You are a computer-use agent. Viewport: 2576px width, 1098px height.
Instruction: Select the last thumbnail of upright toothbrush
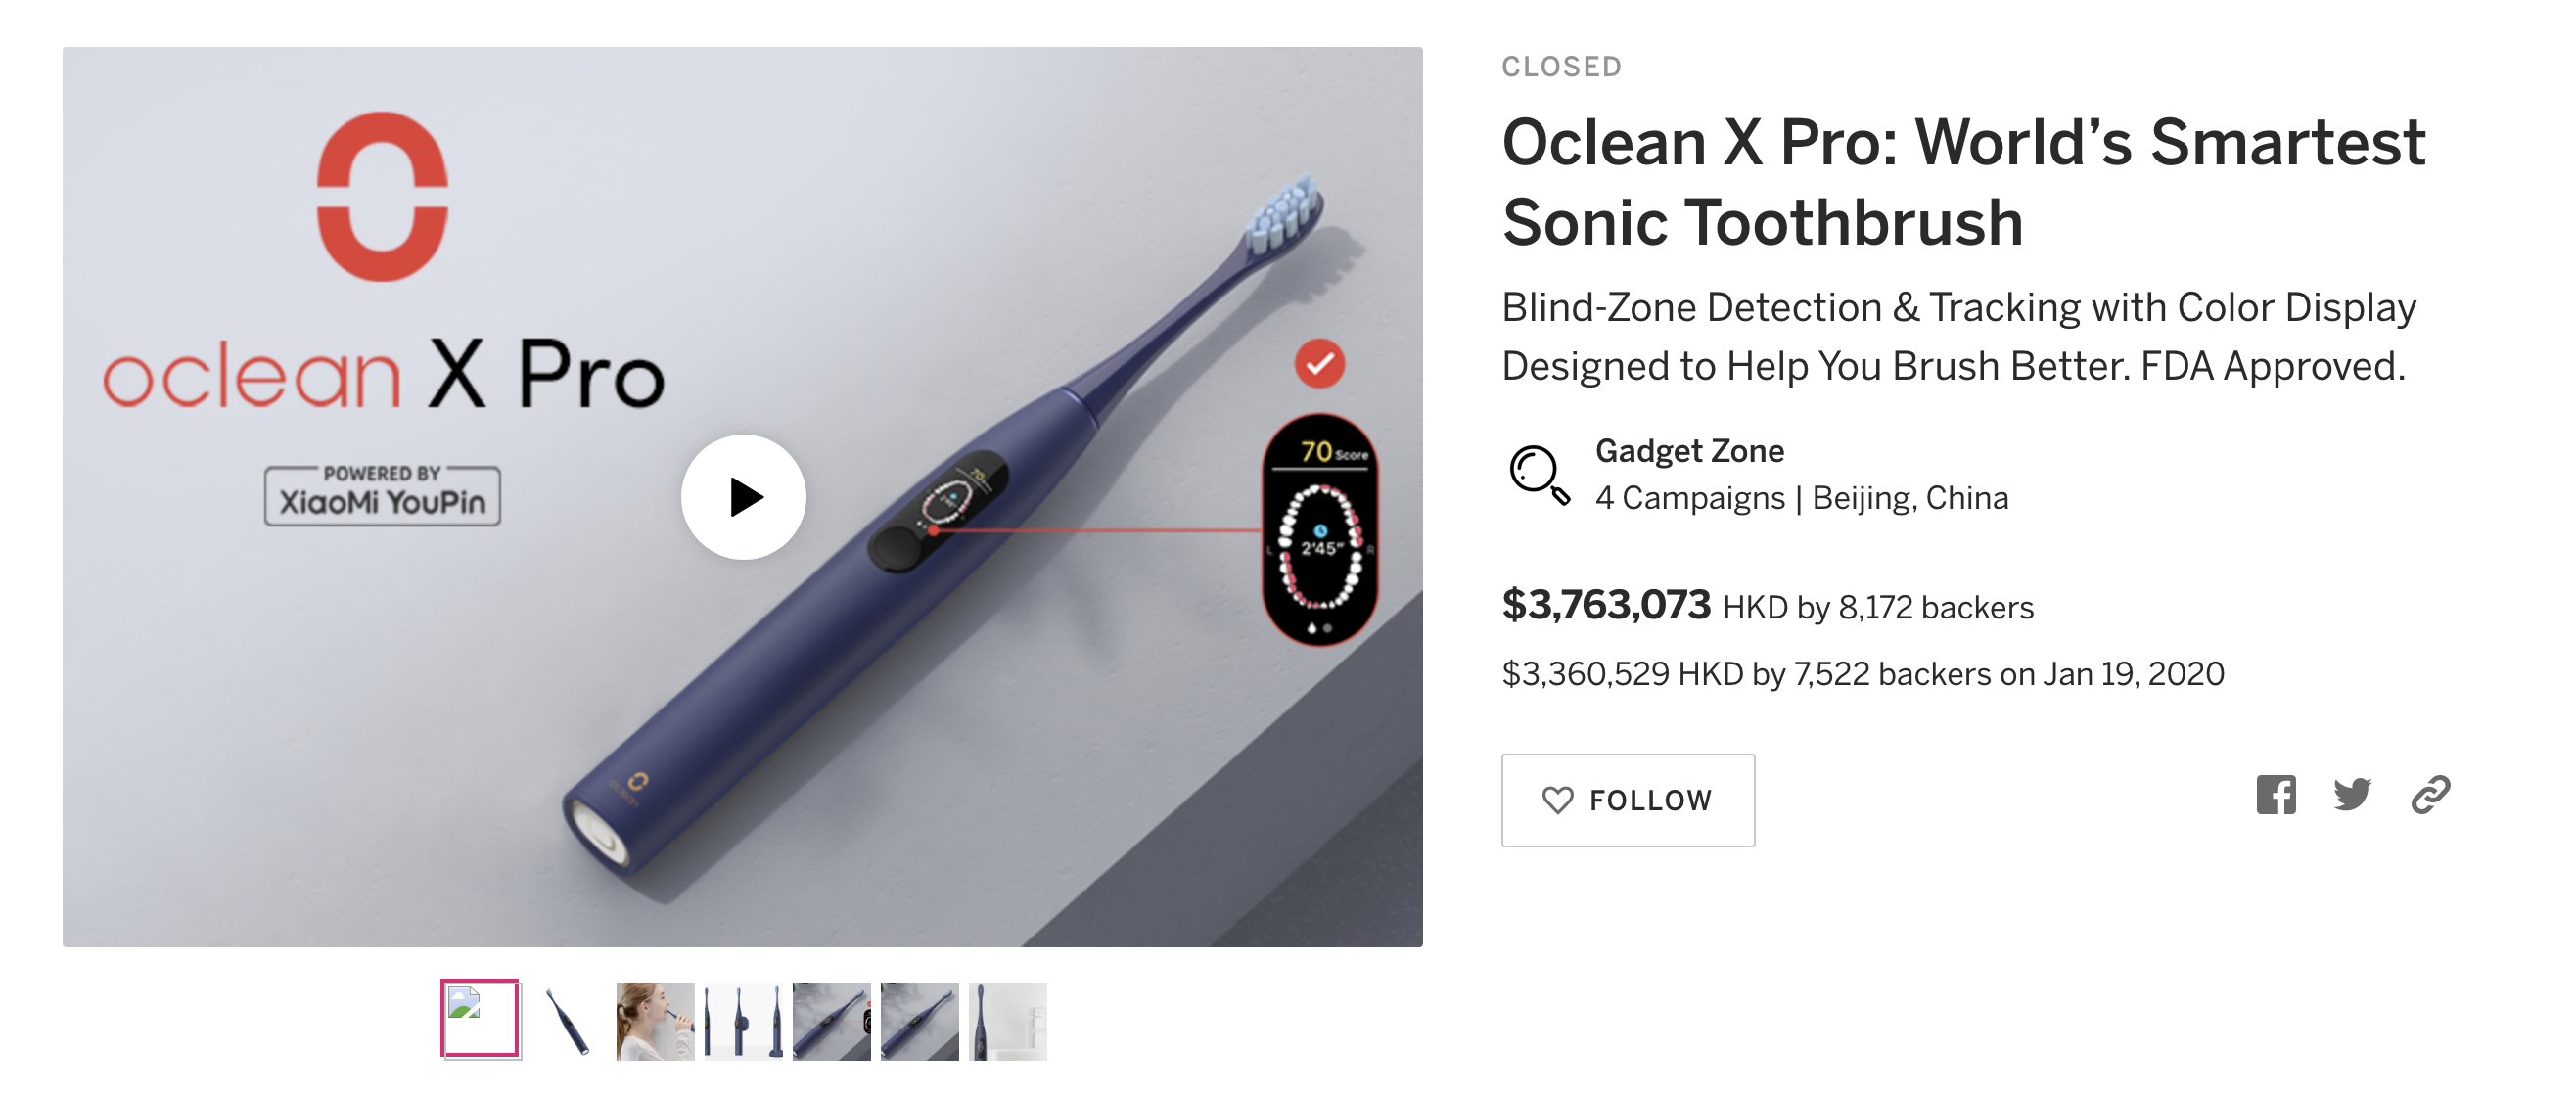pos(1007,1021)
